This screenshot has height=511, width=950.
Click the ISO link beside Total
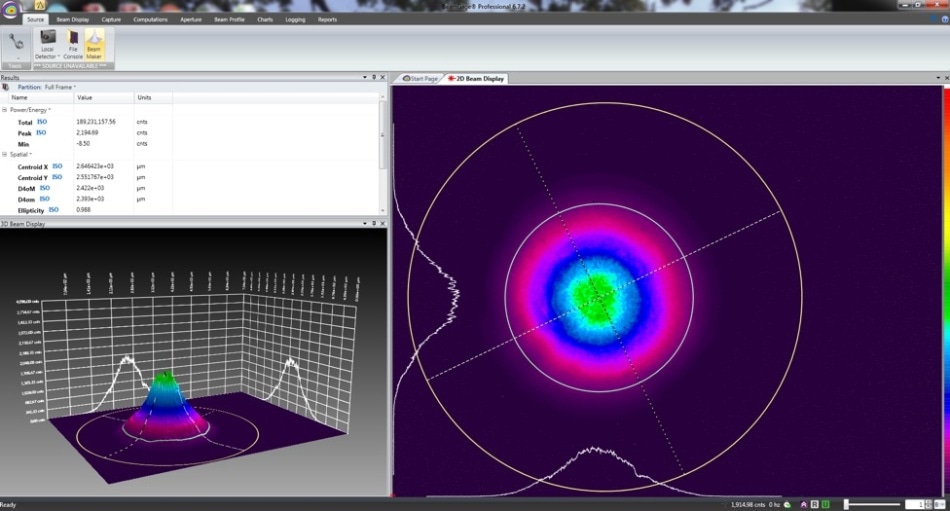[x=42, y=122]
